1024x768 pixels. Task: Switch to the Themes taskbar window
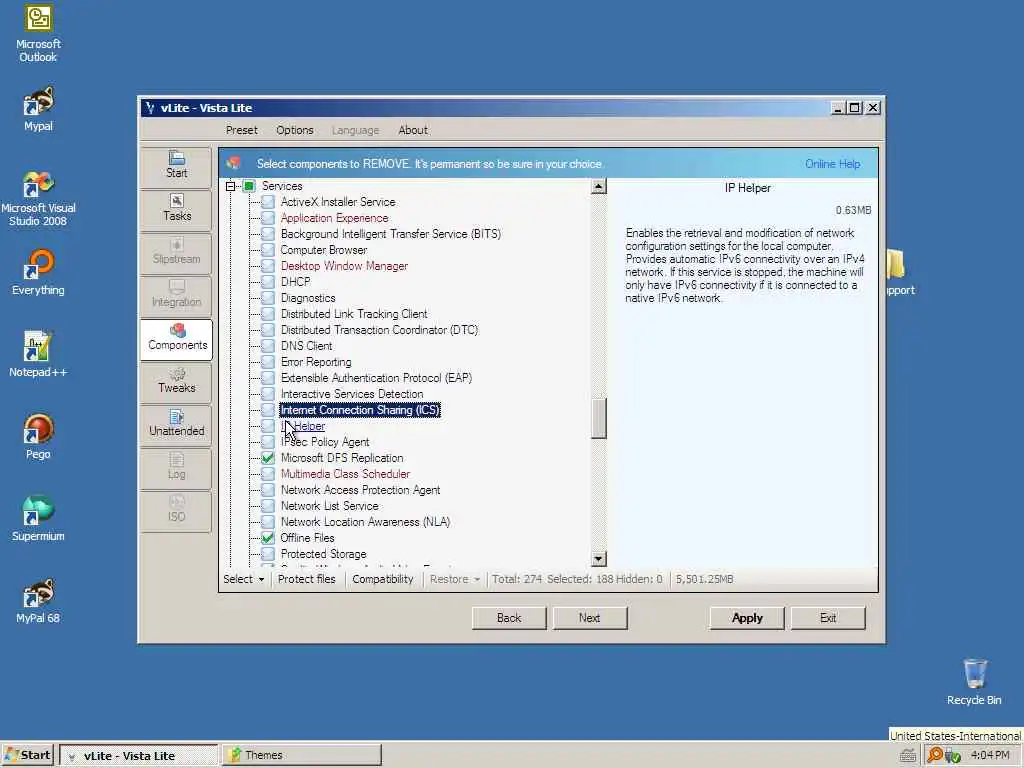point(302,756)
